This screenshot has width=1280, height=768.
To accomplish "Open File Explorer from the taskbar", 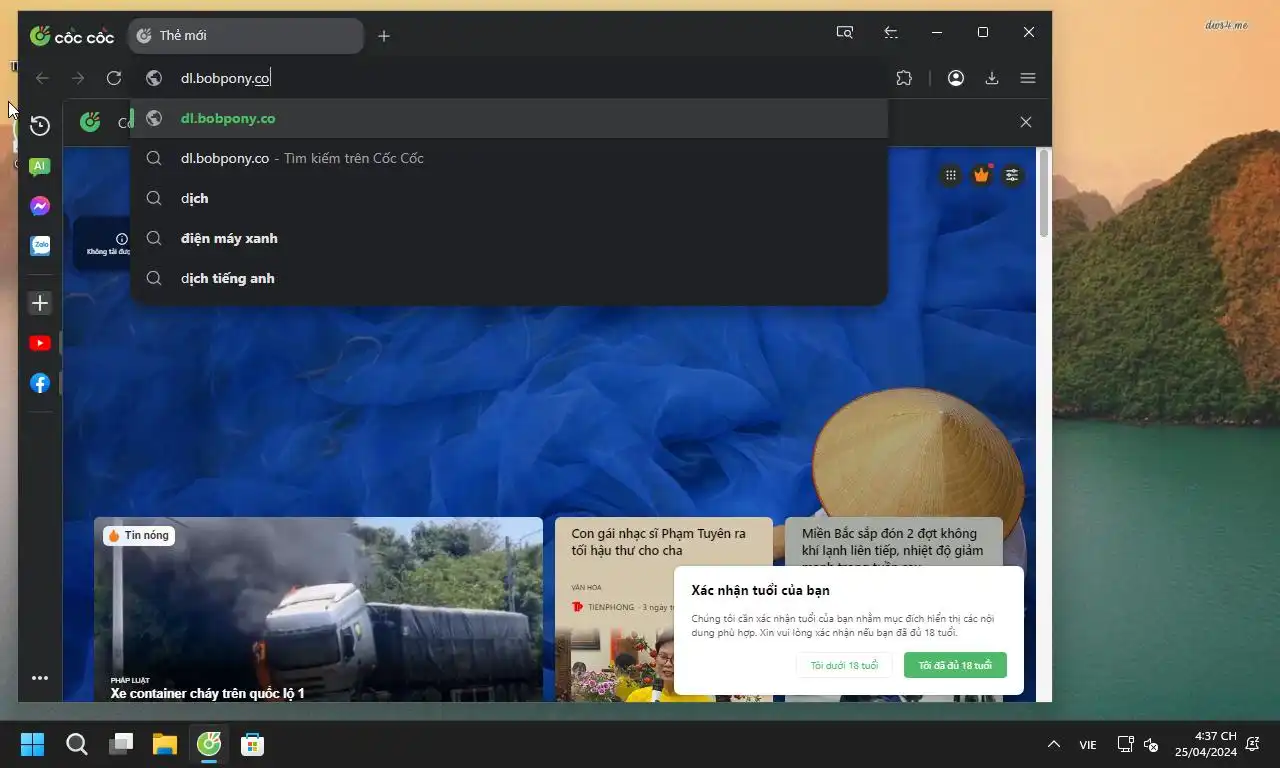I will [165, 744].
